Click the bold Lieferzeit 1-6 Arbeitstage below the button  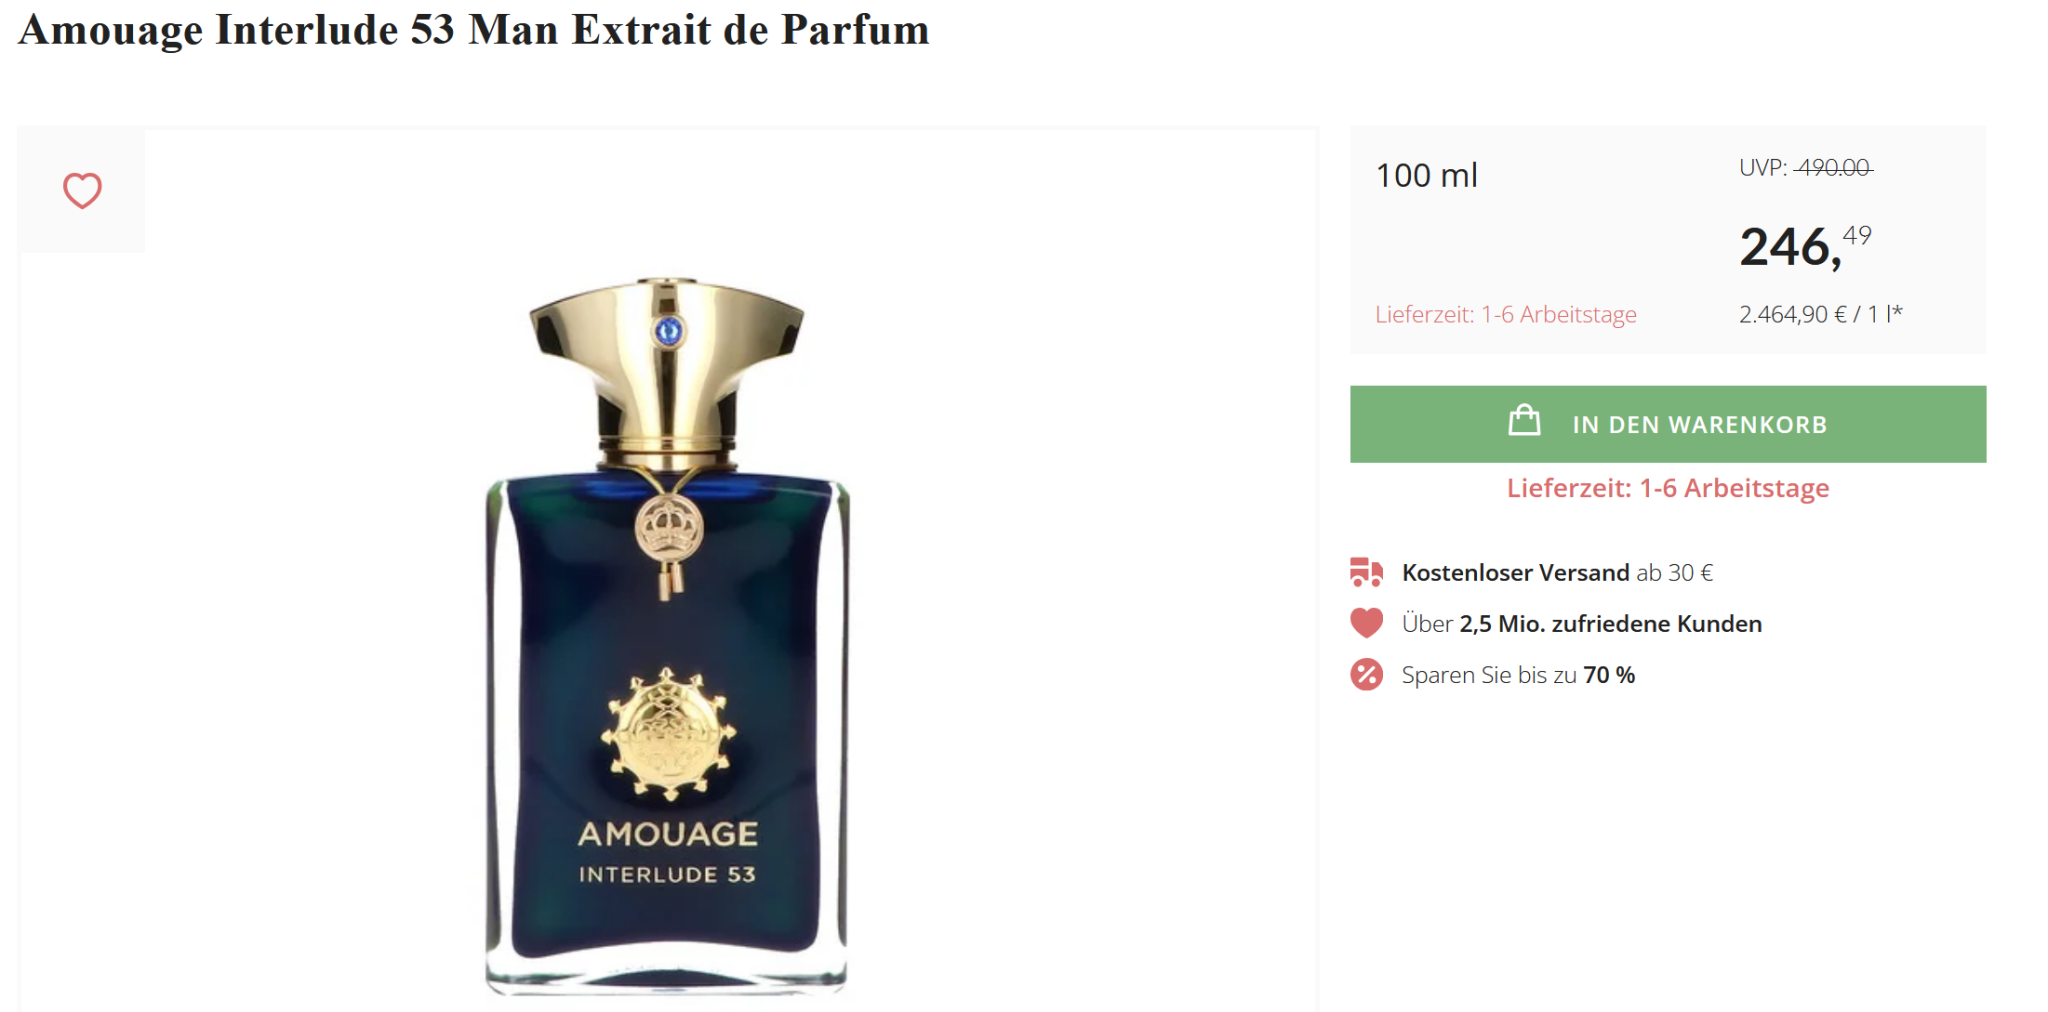[x=1668, y=488]
